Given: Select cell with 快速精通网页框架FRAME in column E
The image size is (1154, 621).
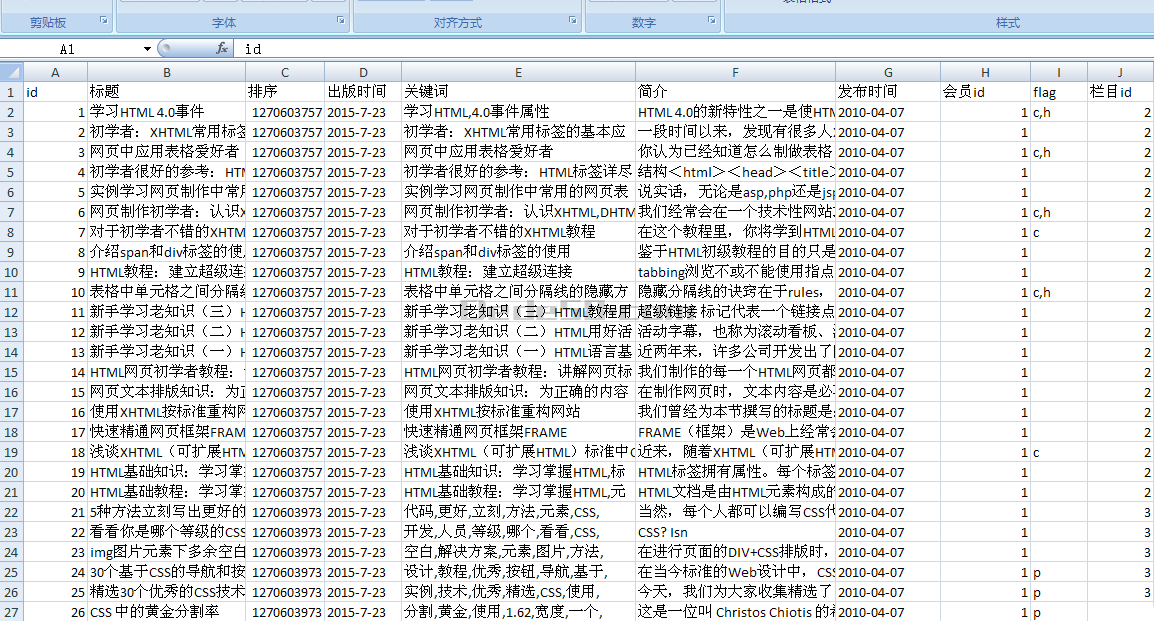Looking at the screenshot, I should 518,432.
